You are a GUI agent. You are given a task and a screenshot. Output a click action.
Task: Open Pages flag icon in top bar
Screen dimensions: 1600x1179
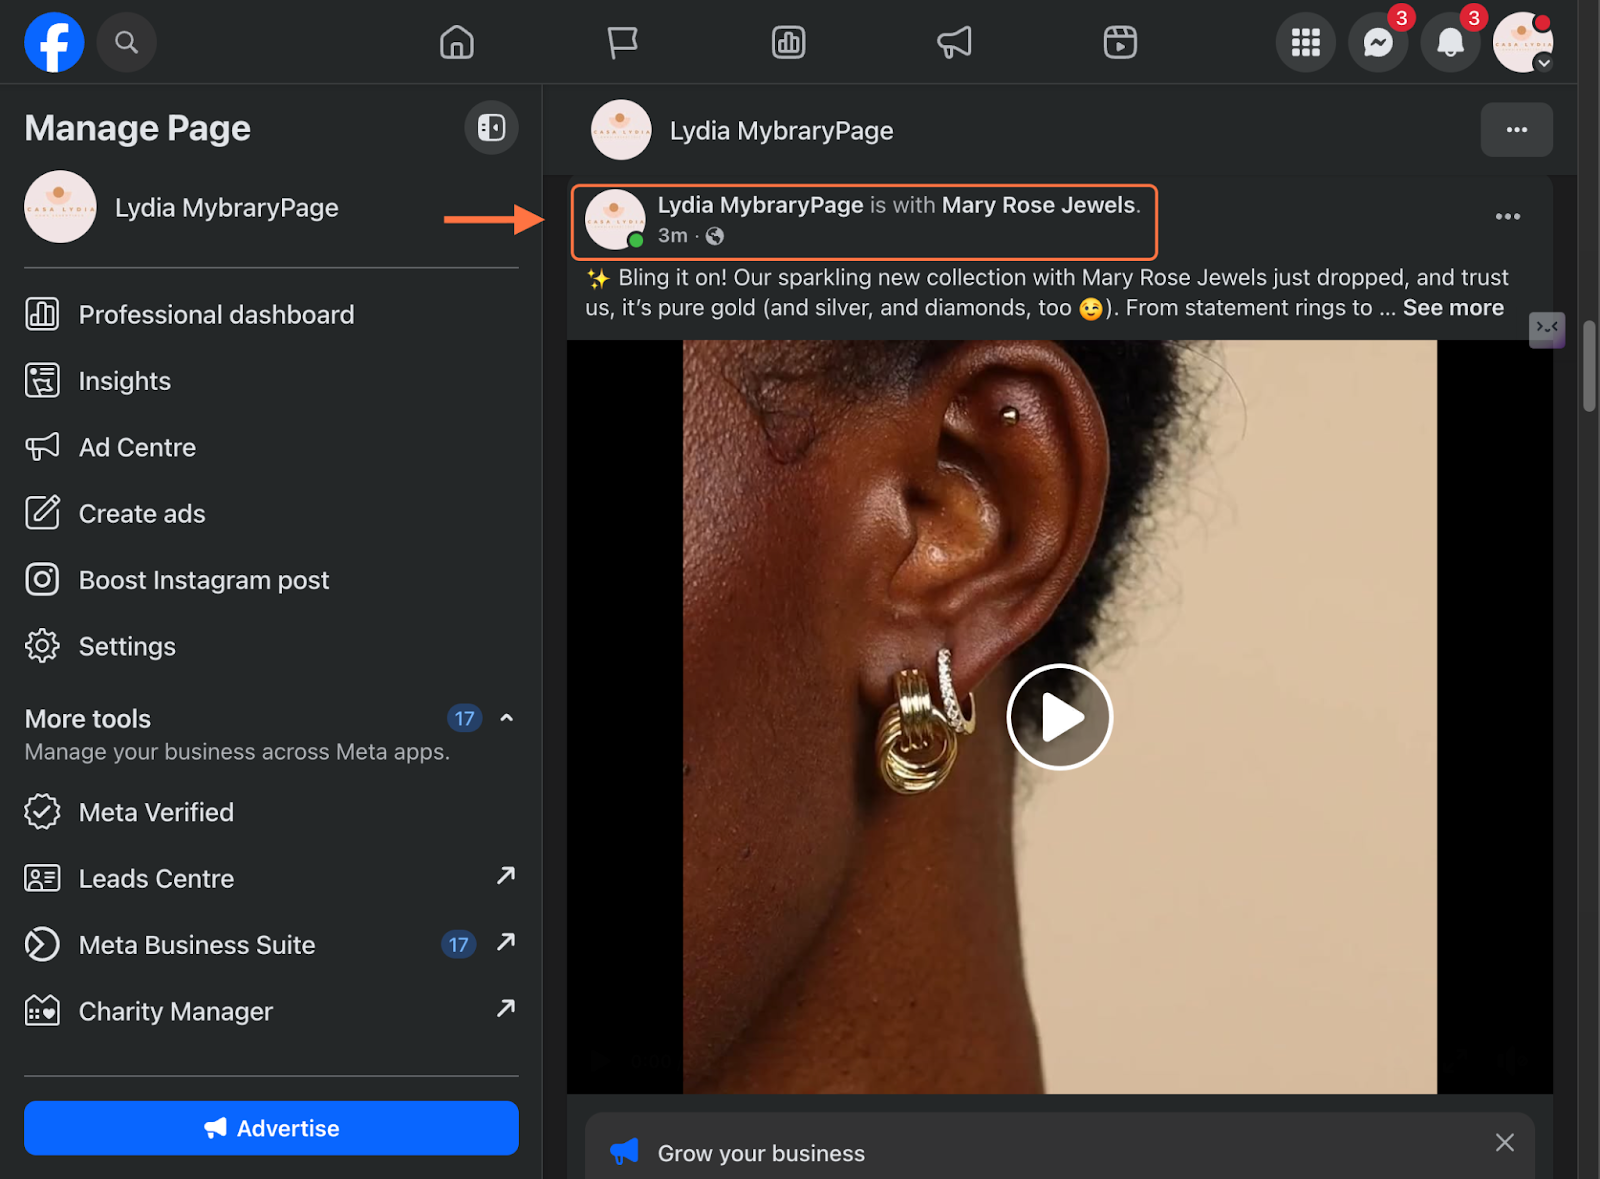point(622,42)
